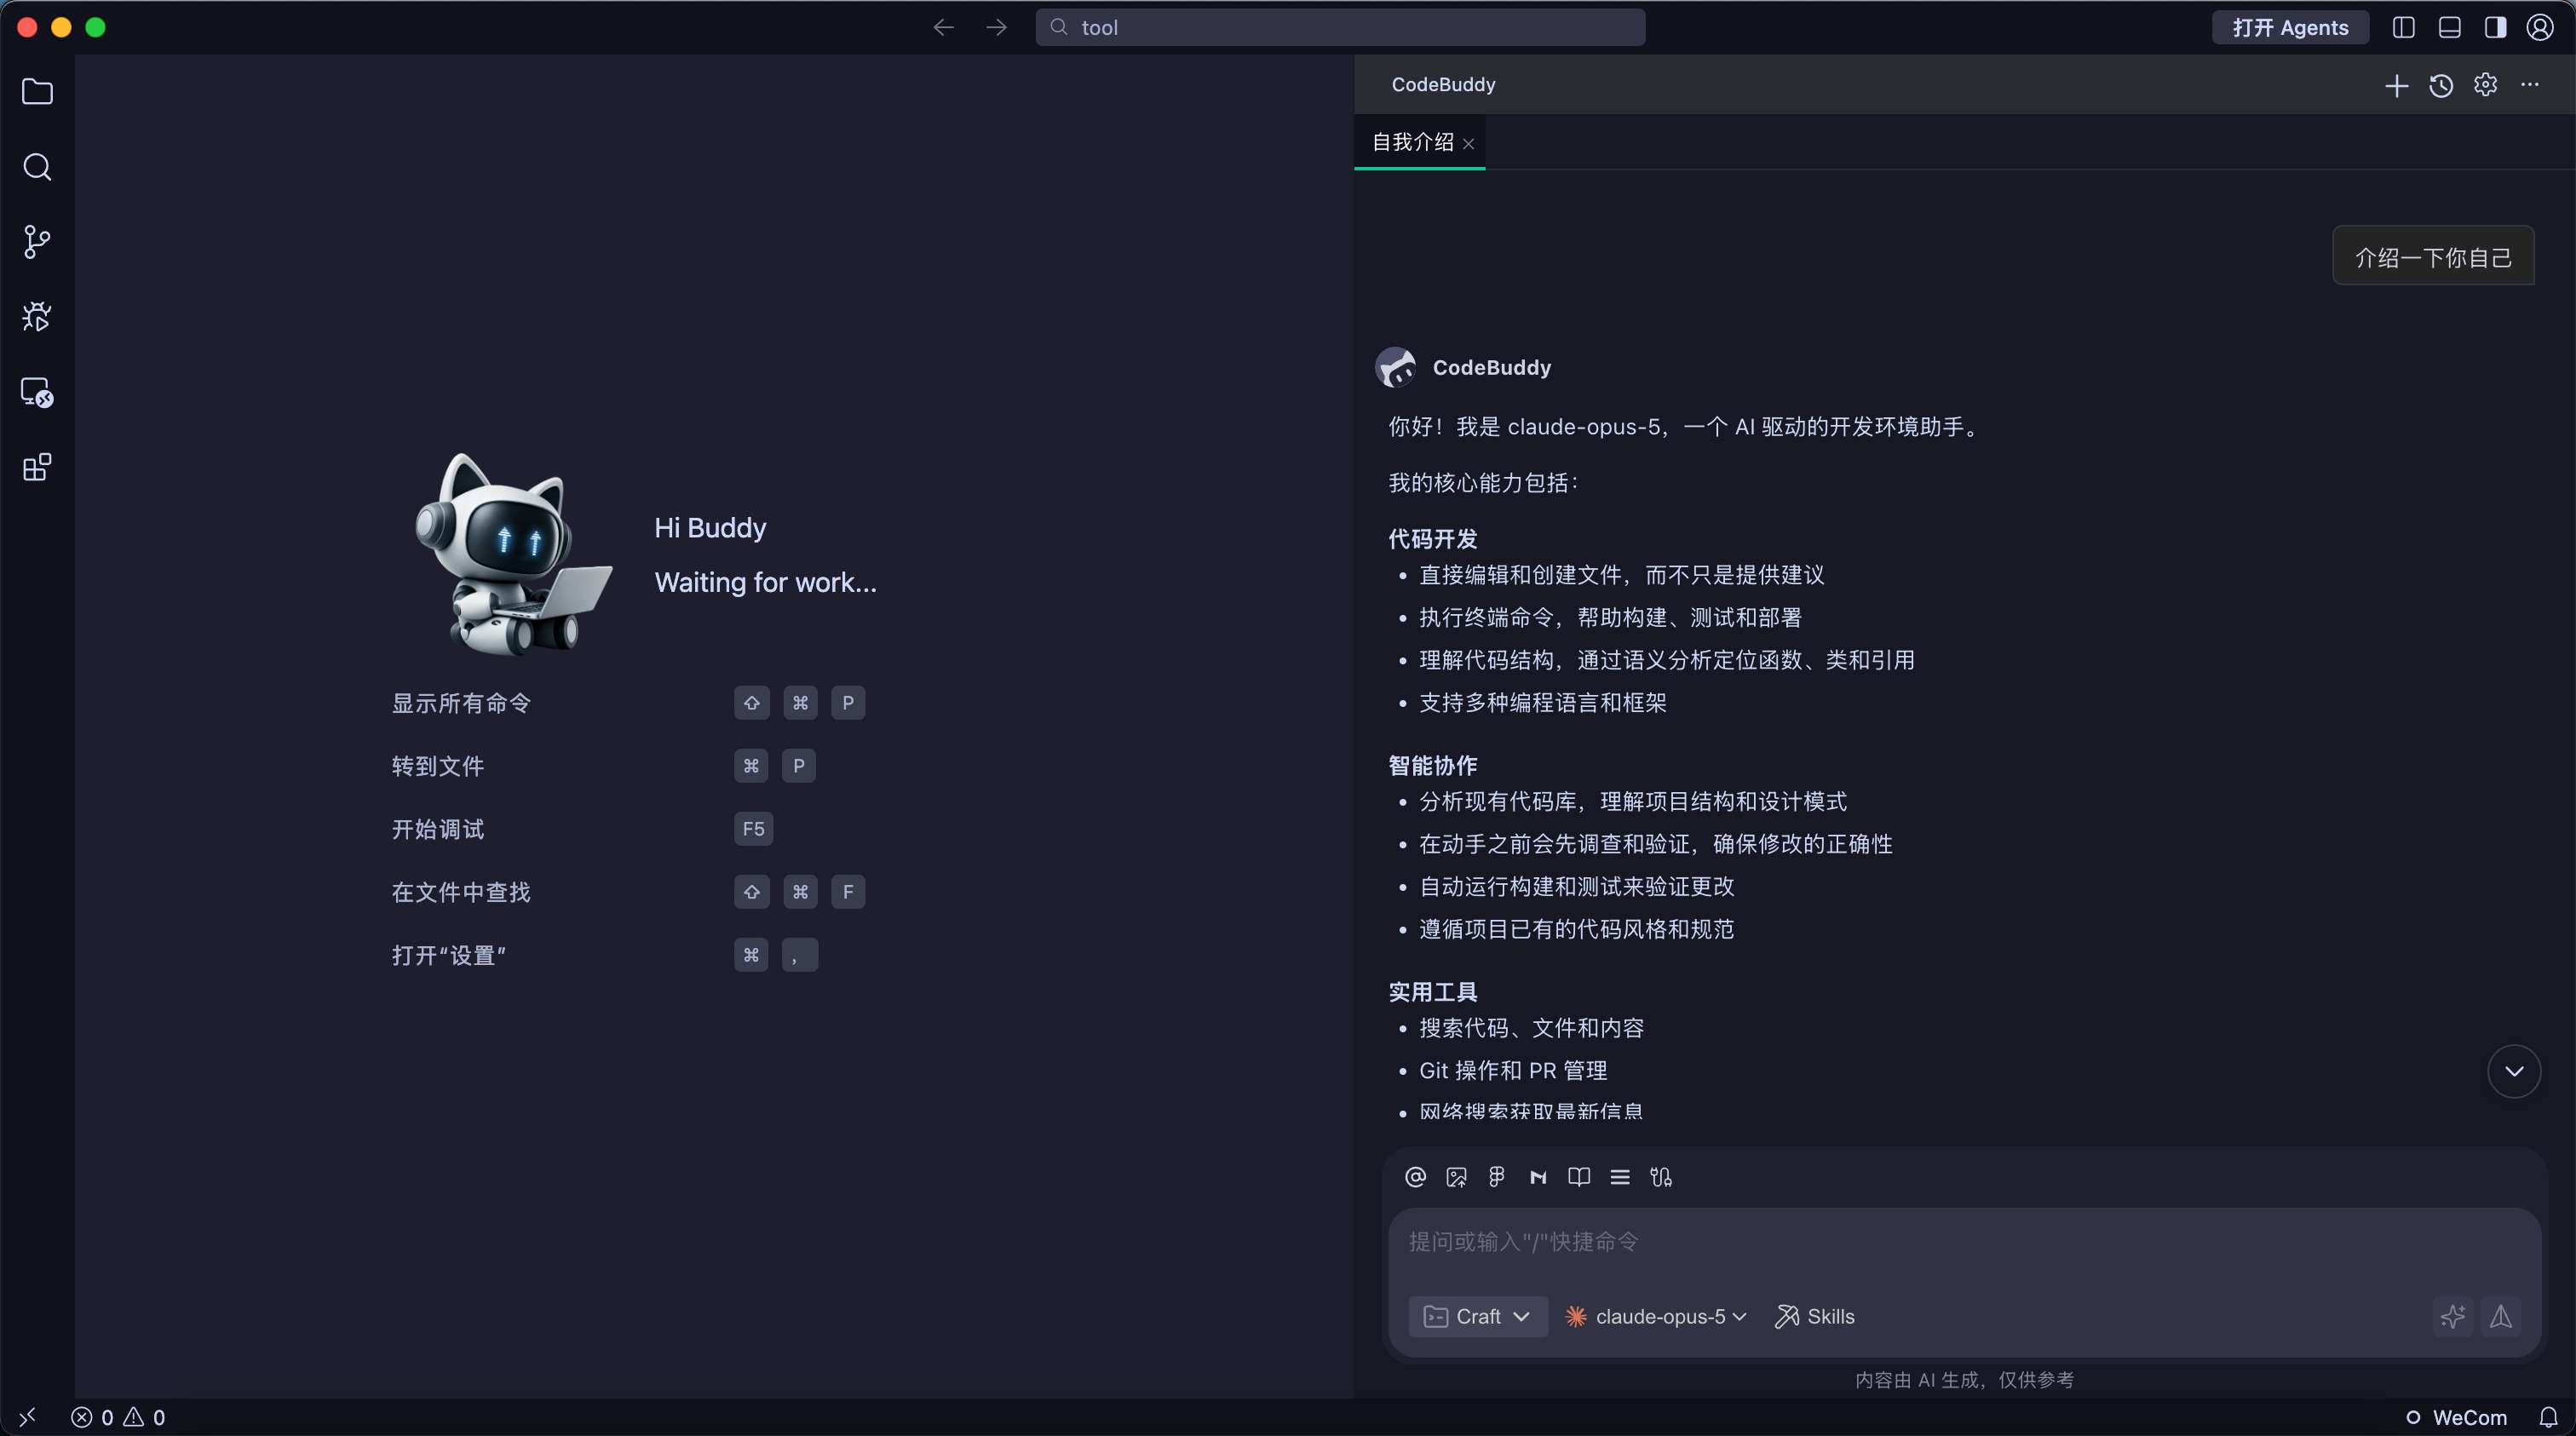Click the user message 介绍一下你自己

(2433, 256)
